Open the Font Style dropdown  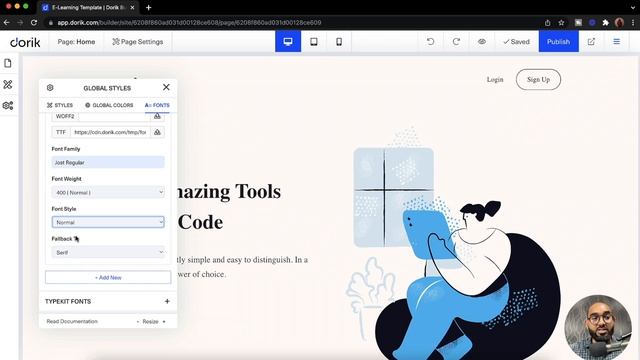click(108, 222)
